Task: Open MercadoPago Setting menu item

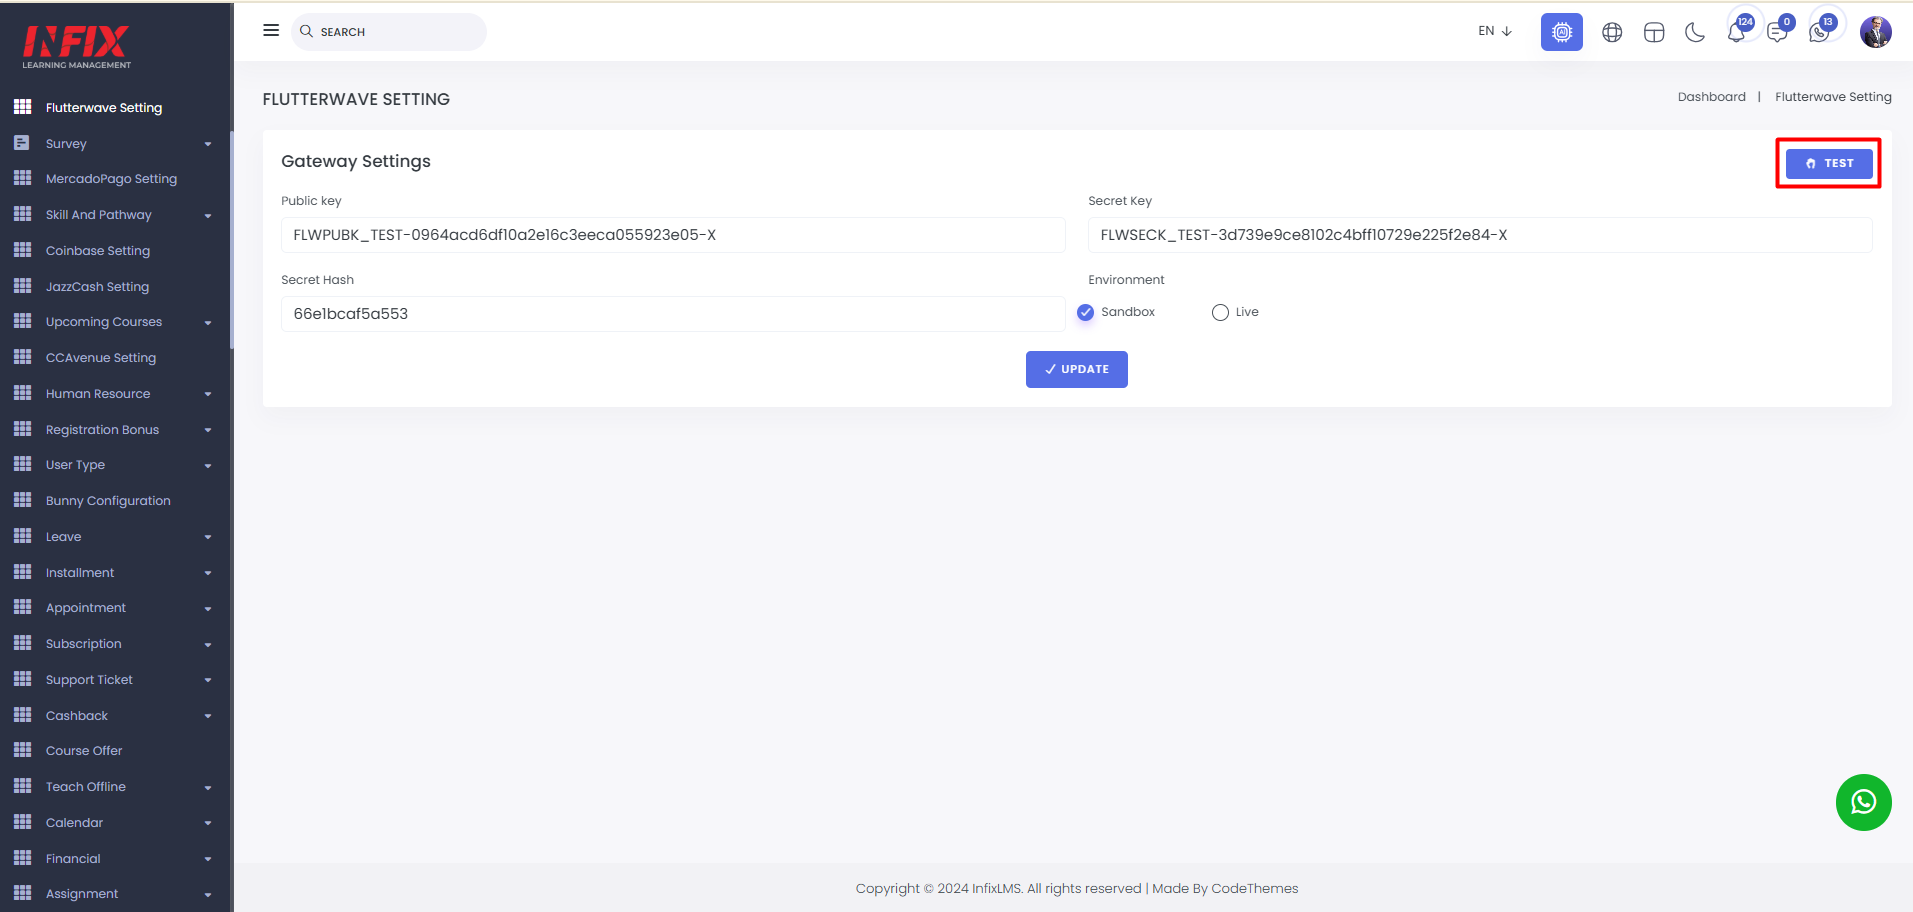Action: [x=111, y=178]
